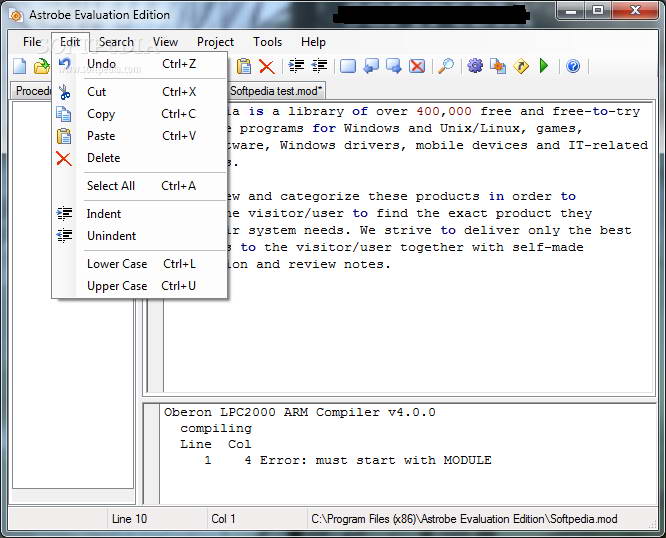Click the number '400,000' in the editor

(x=444, y=111)
